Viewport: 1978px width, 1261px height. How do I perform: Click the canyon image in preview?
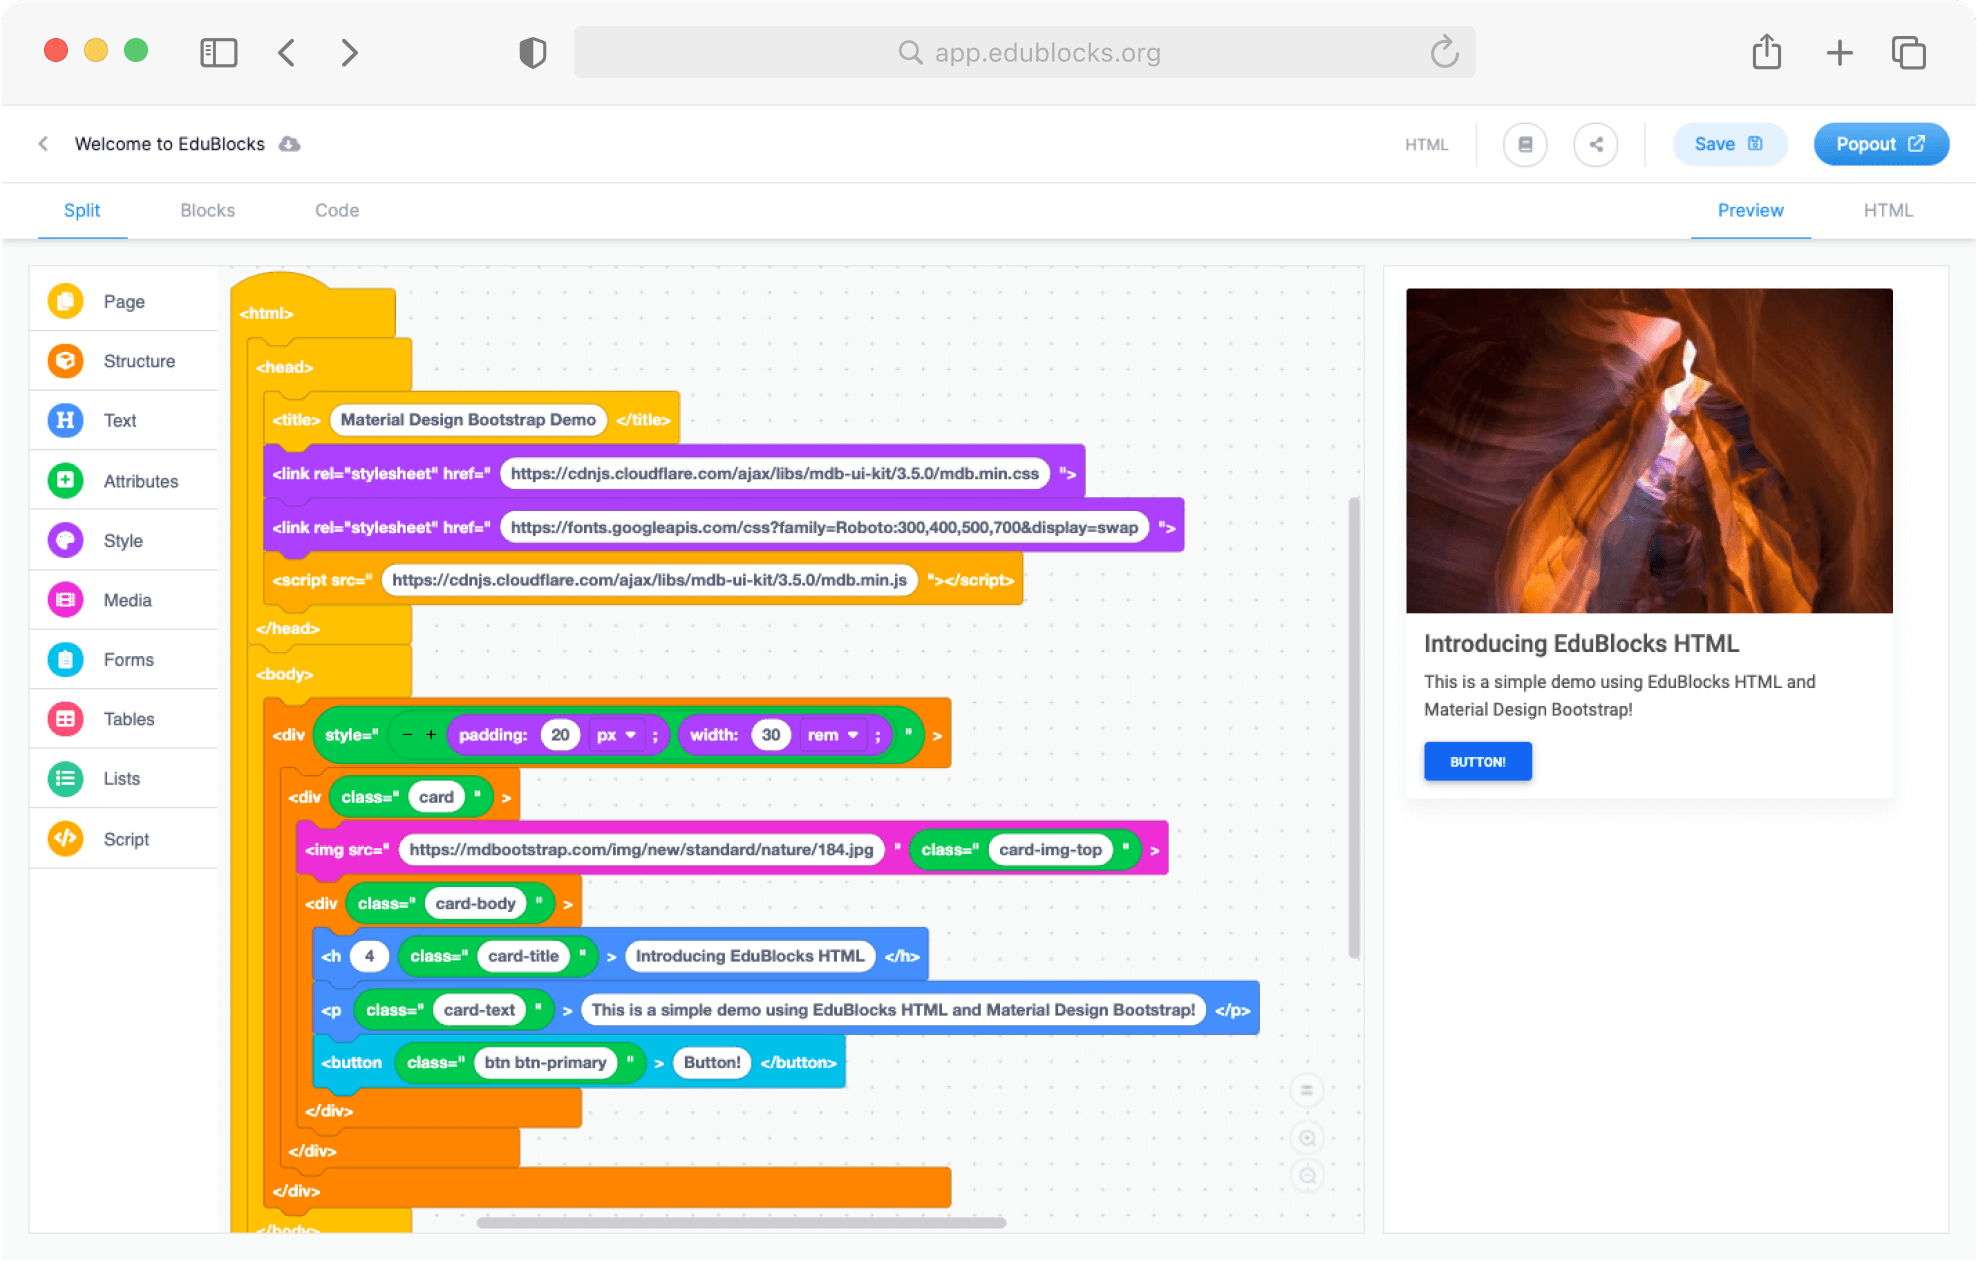coord(1649,450)
